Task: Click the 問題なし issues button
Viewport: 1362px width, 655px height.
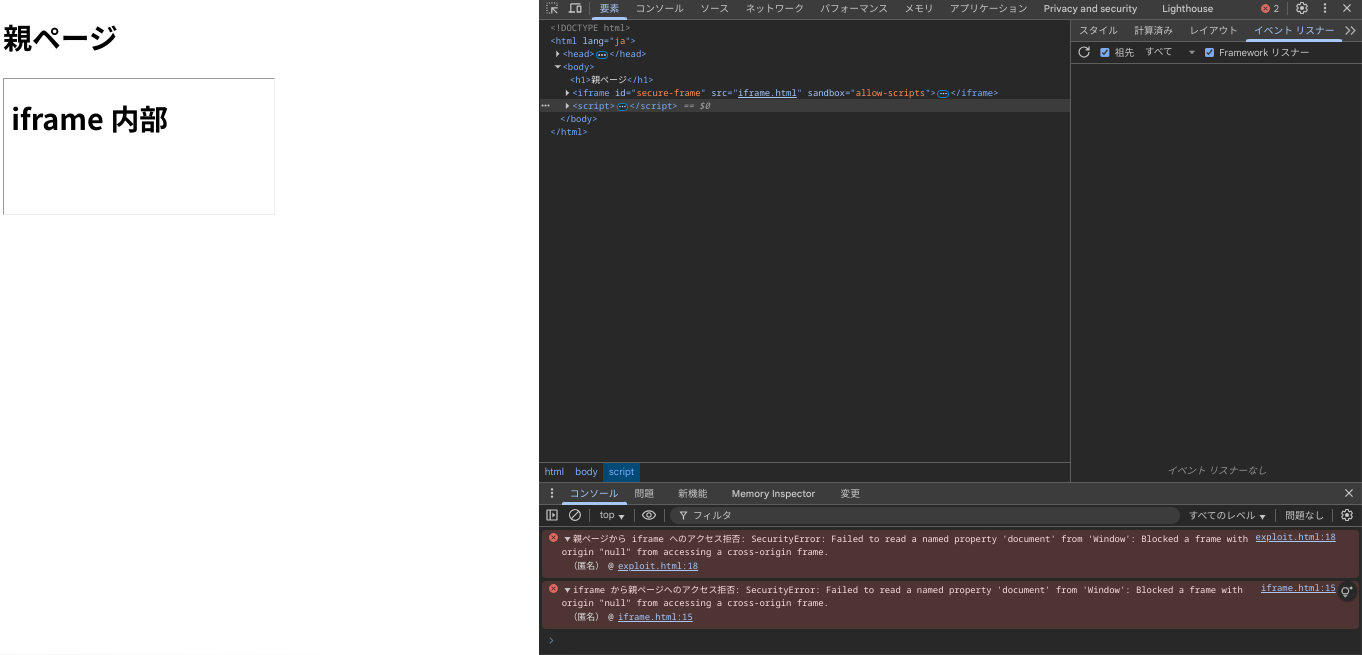Action: click(x=1304, y=515)
